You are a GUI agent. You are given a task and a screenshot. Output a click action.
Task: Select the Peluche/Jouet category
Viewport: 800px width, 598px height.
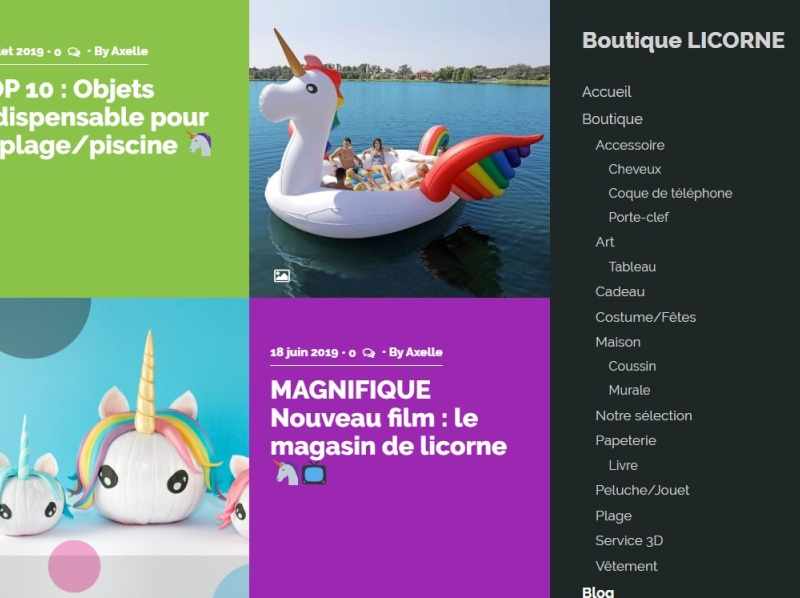tap(642, 490)
